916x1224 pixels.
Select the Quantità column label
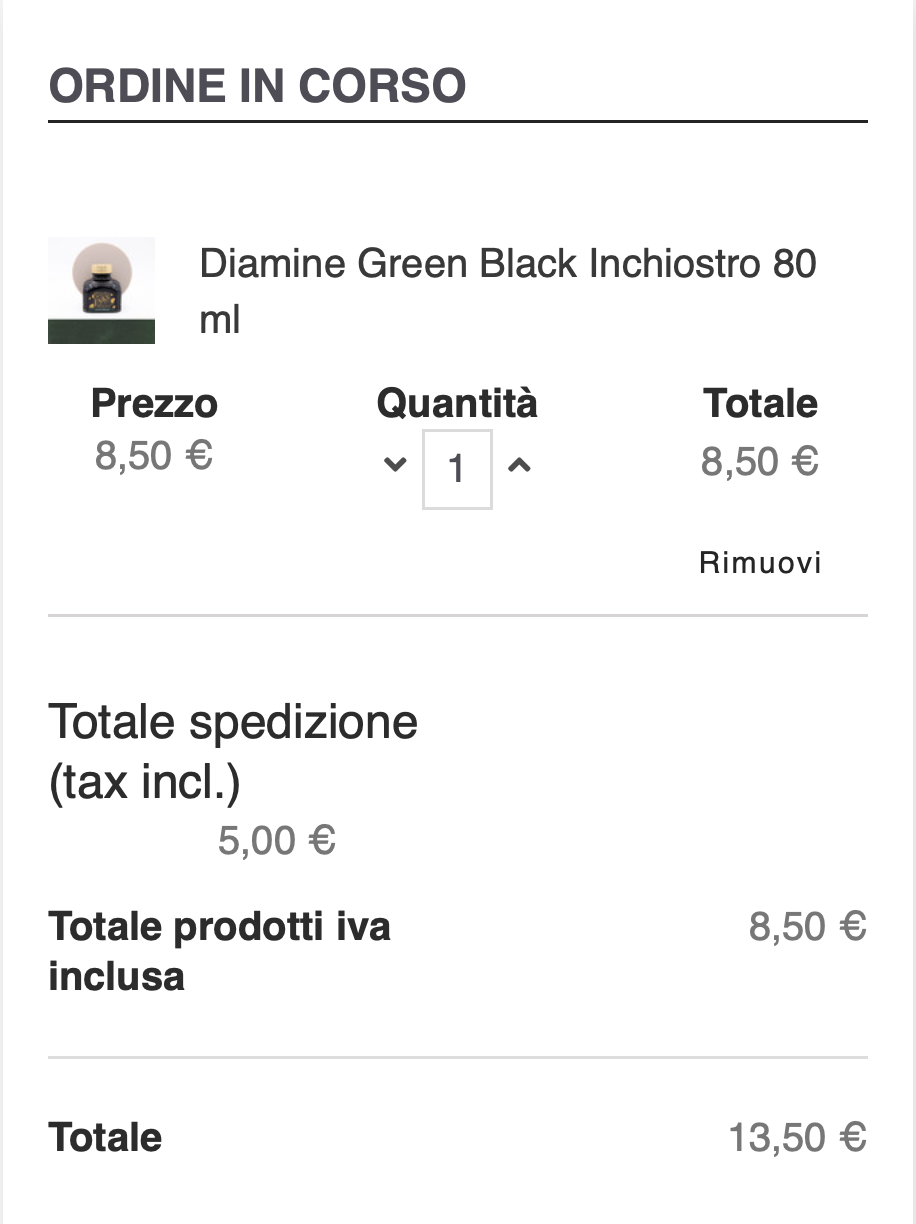click(x=457, y=403)
